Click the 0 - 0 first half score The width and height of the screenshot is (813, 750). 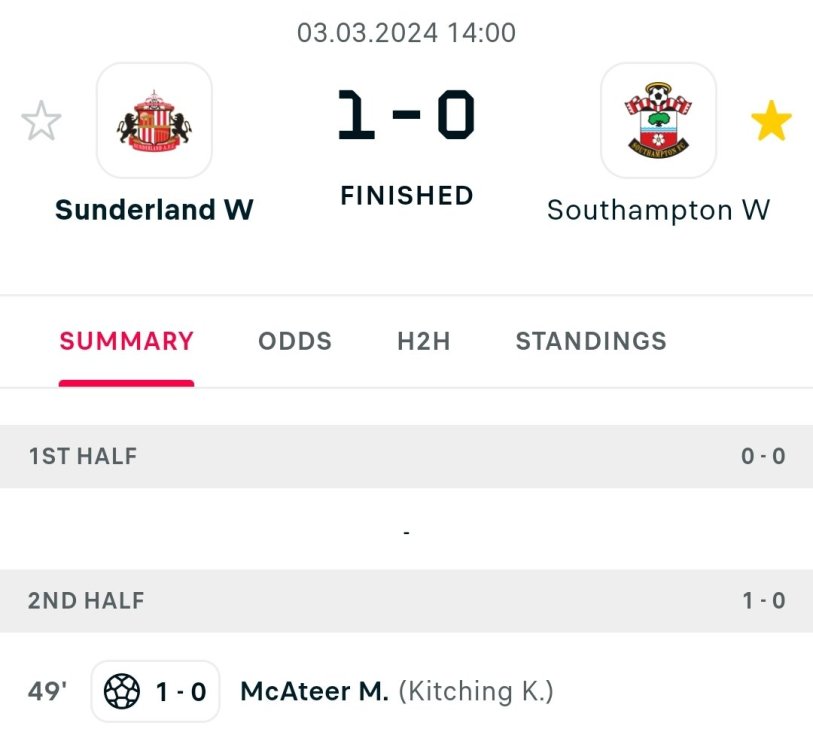click(x=763, y=457)
